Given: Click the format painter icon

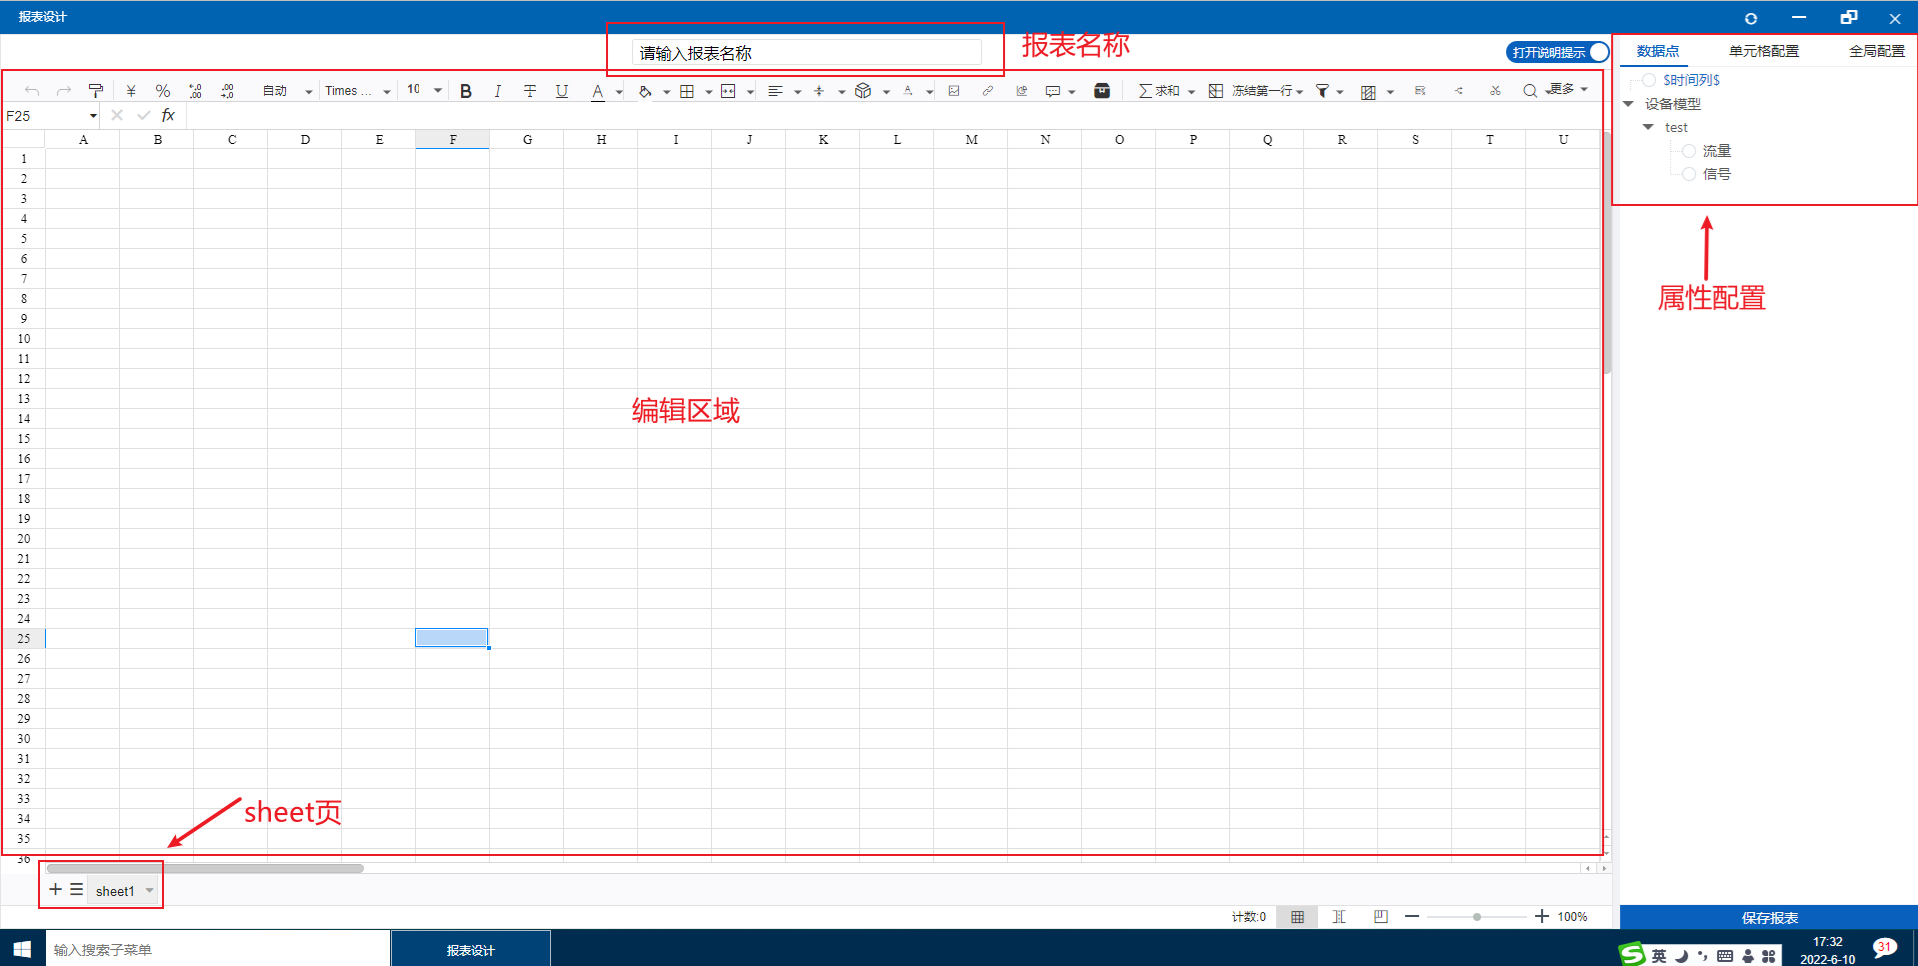Looking at the screenshot, I should [x=96, y=91].
